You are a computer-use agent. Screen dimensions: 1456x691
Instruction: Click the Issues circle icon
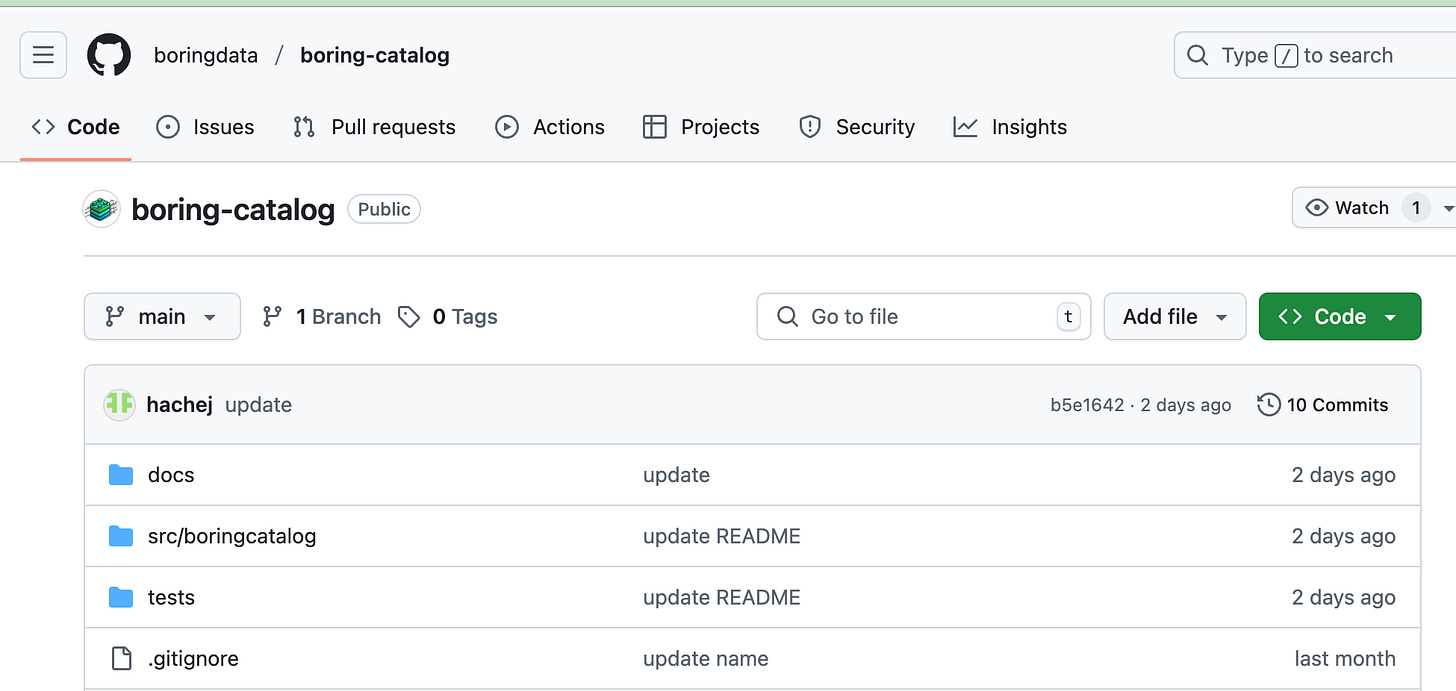coord(168,127)
